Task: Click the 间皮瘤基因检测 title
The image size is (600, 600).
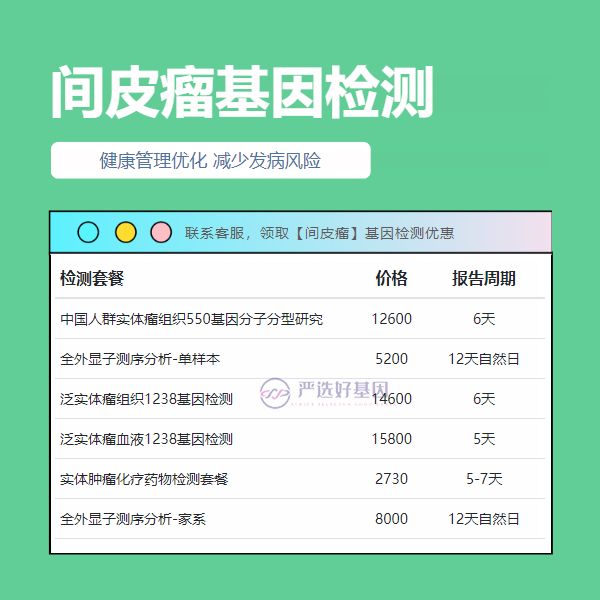Action: coord(241,95)
